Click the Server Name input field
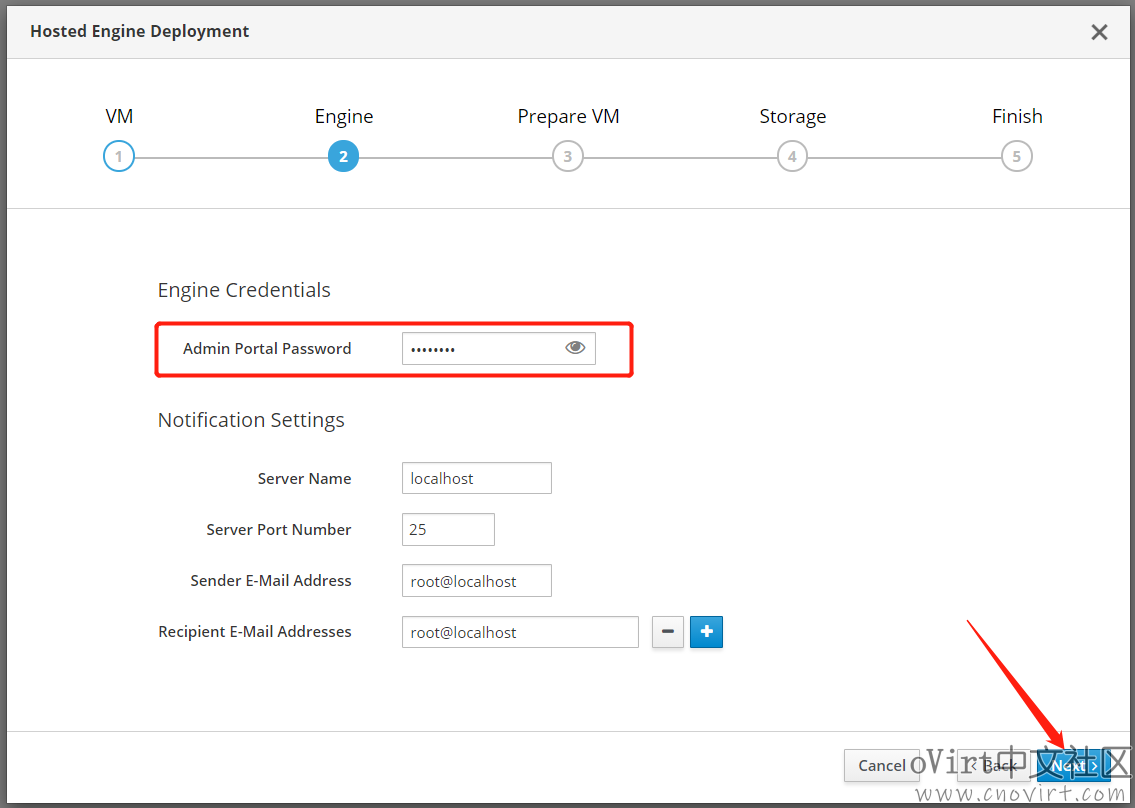 [477, 479]
